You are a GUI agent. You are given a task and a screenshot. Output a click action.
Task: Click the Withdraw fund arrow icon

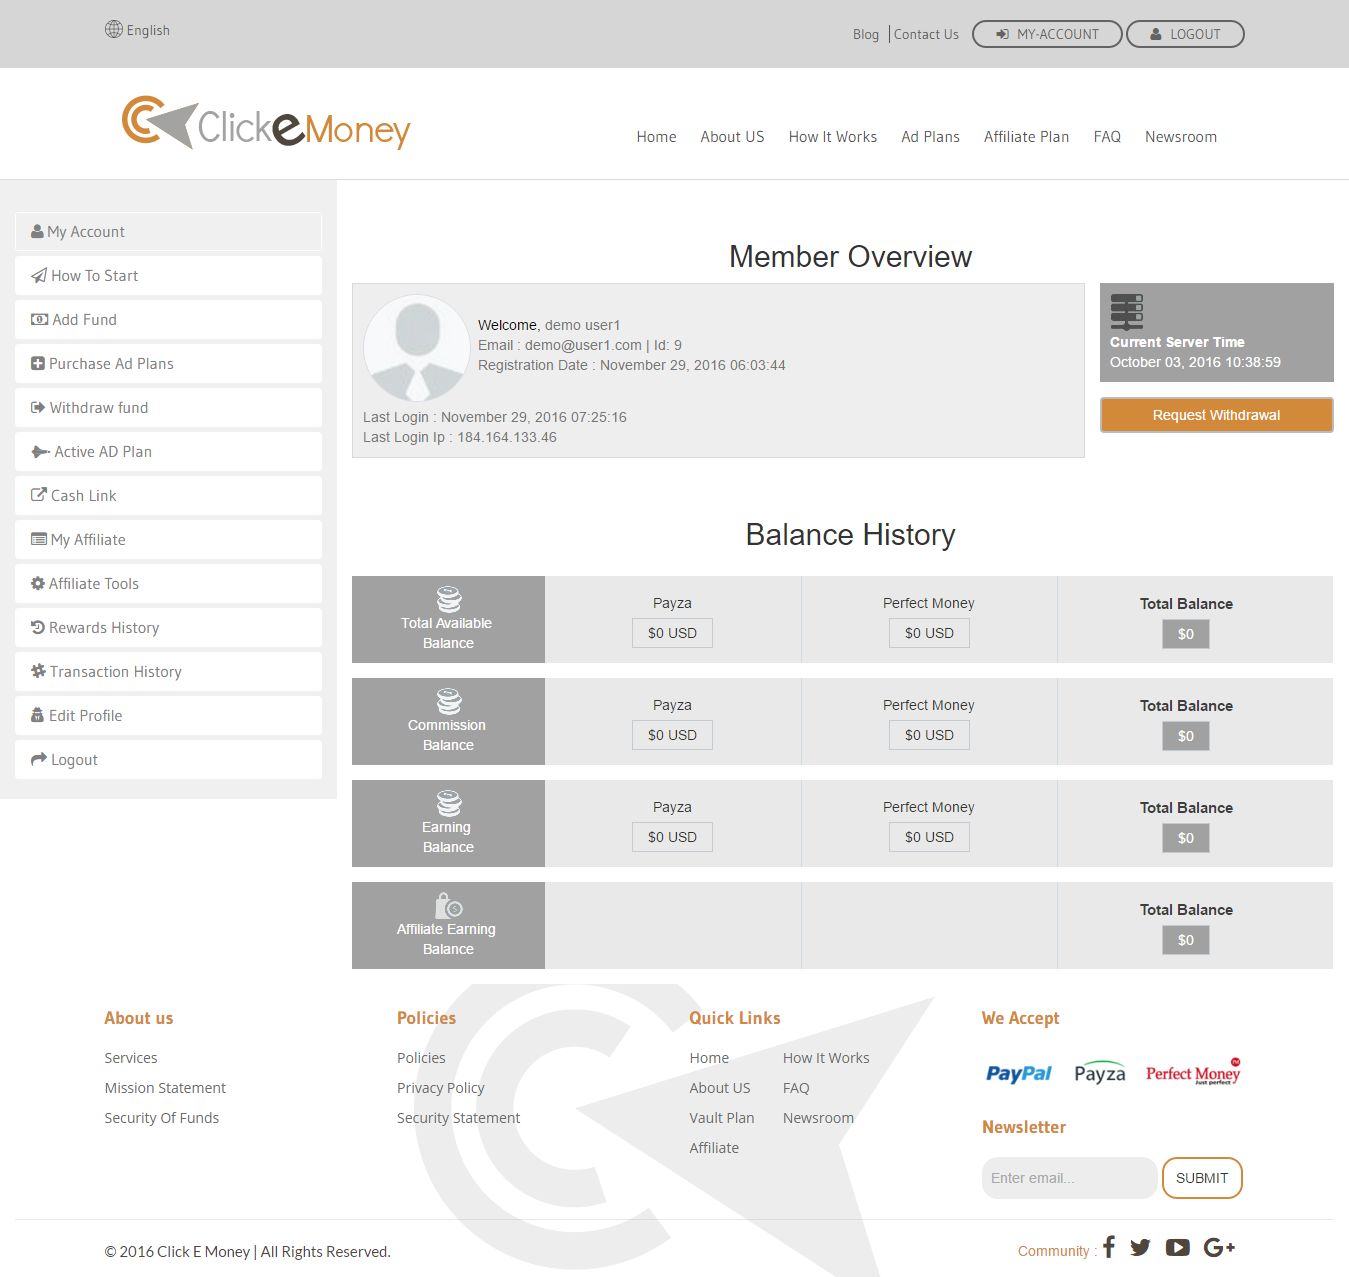pos(38,408)
